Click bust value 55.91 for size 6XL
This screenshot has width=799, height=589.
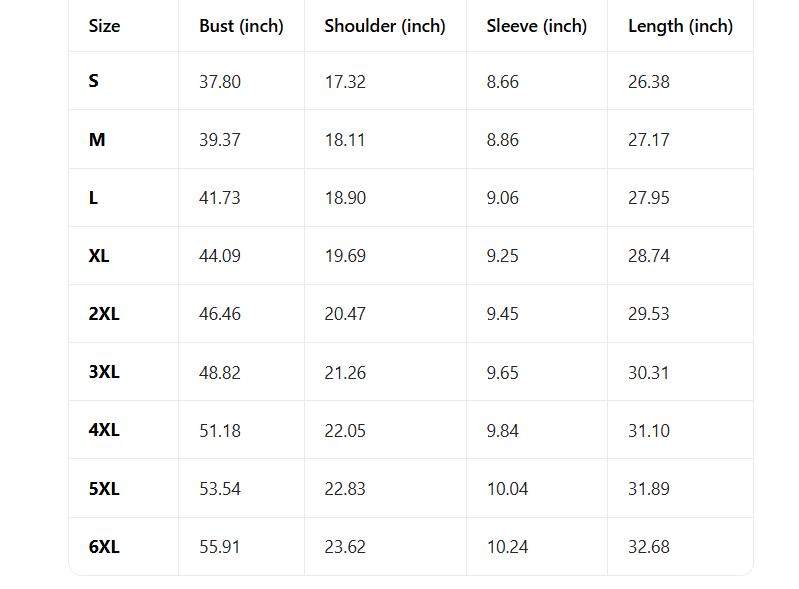[x=220, y=547]
